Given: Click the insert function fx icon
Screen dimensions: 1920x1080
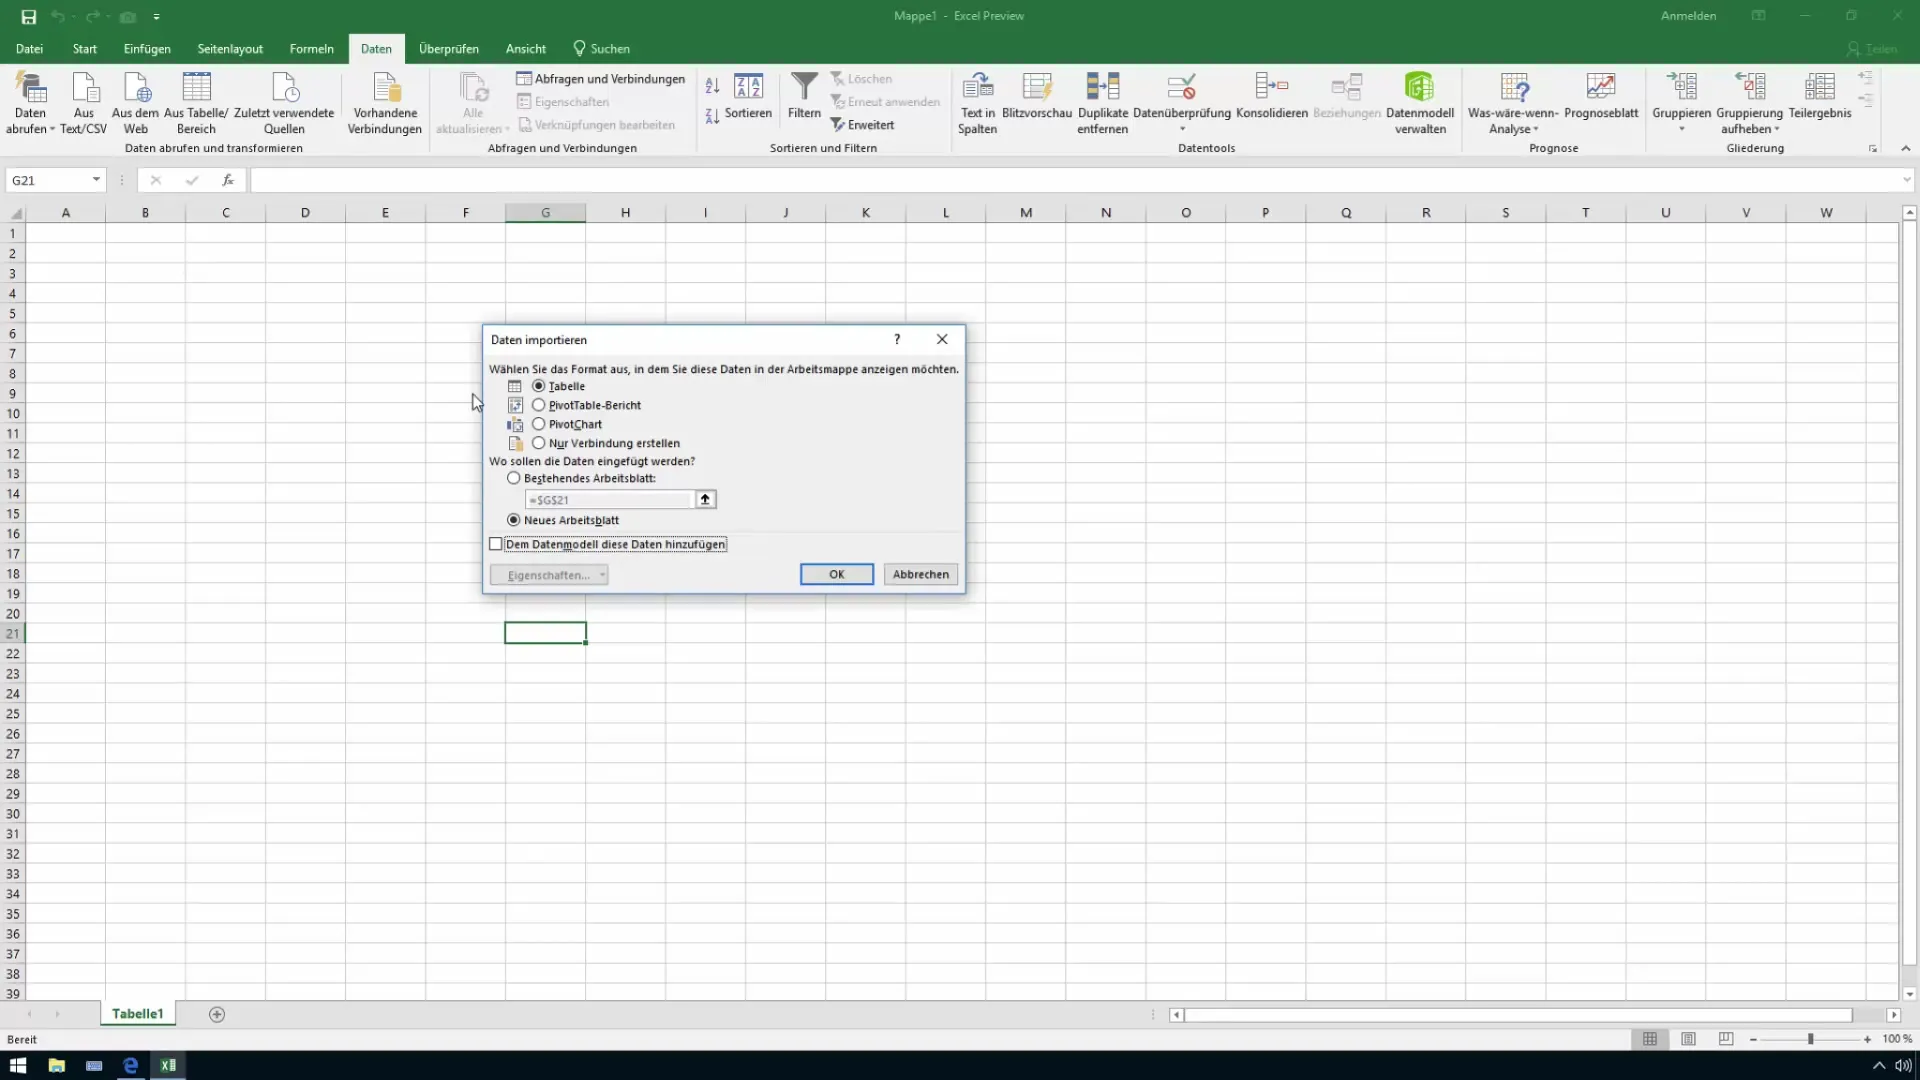Looking at the screenshot, I should click(x=228, y=180).
